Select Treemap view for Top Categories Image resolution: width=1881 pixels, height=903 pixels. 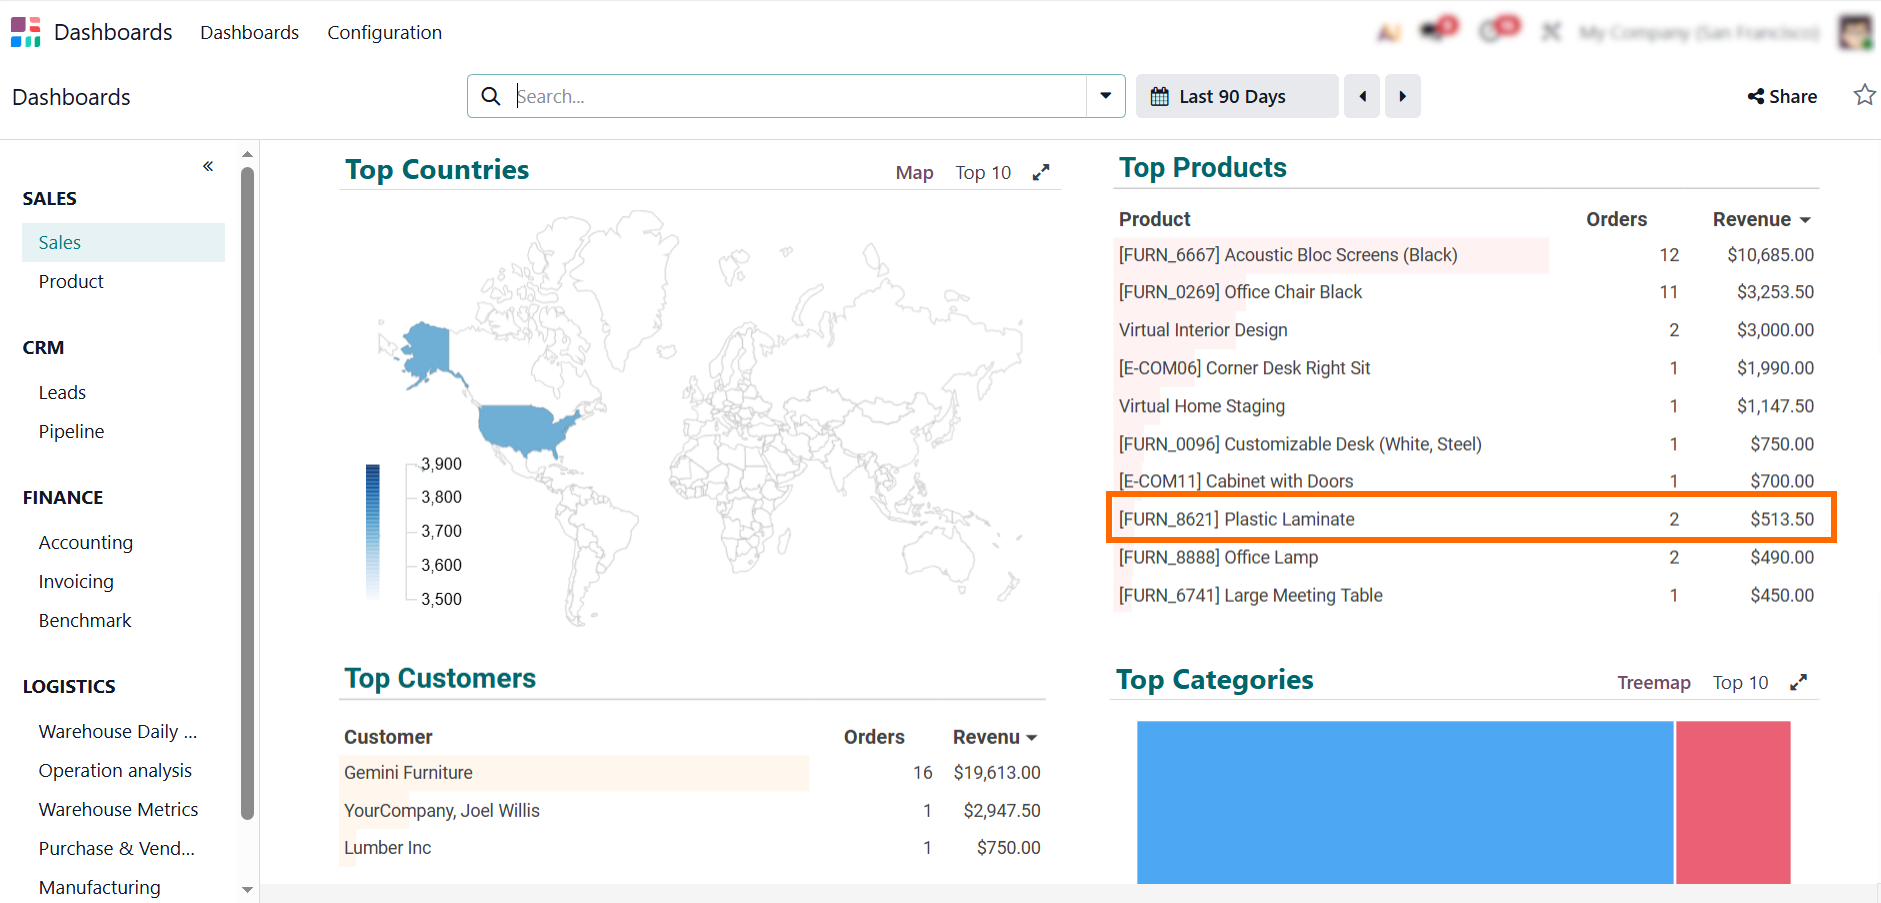(1653, 682)
